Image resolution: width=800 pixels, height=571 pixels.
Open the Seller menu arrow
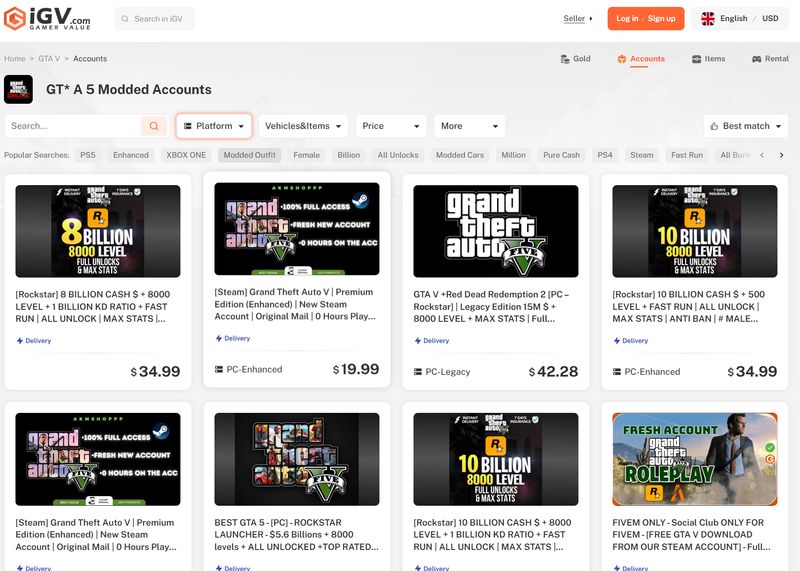591,19
